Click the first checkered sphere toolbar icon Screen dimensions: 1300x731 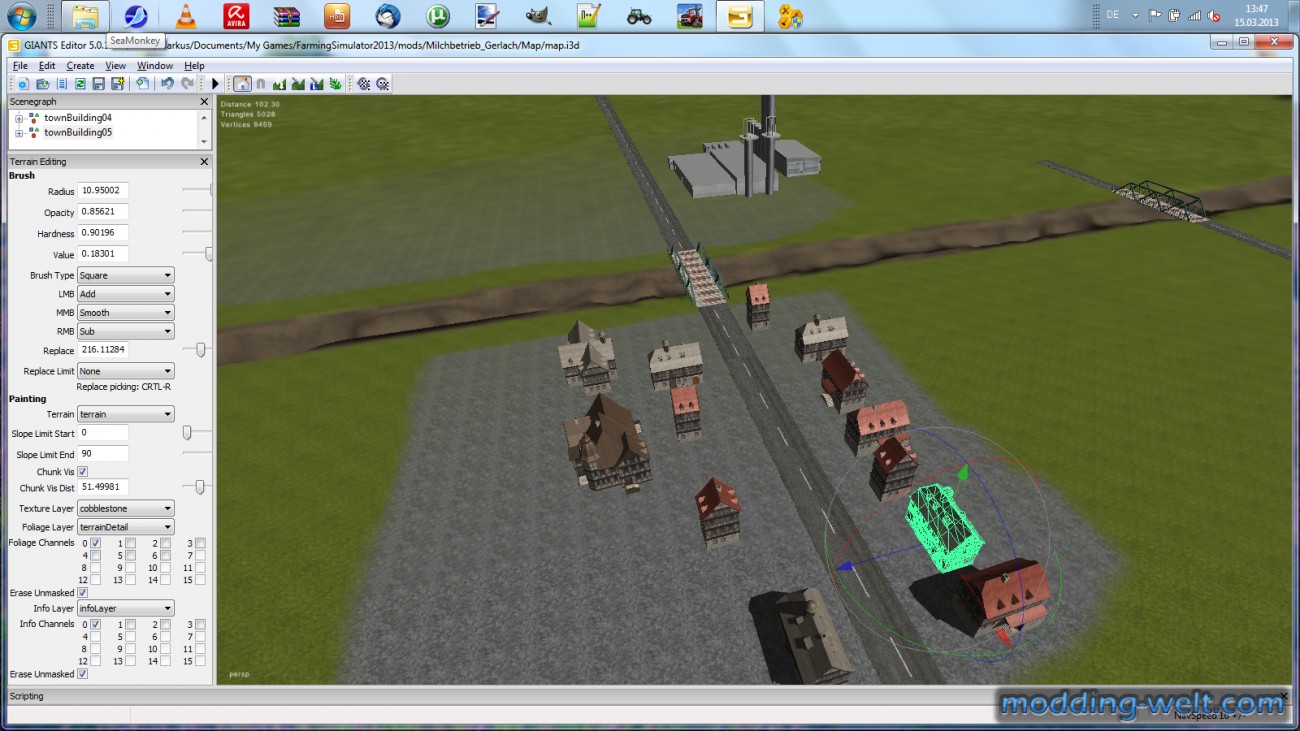click(364, 84)
